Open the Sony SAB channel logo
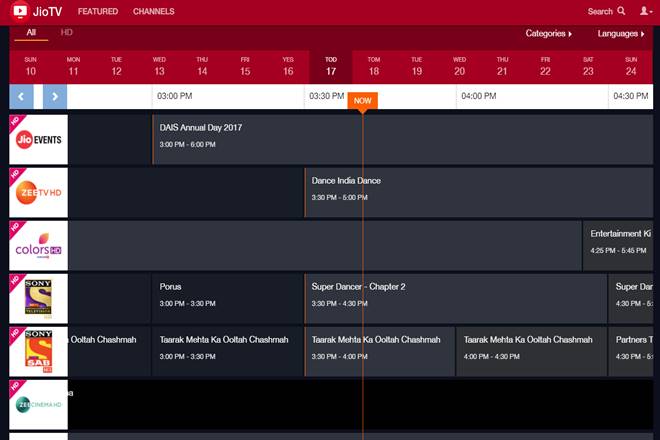Viewport: 660px width, 440px height. click(38, 352)
